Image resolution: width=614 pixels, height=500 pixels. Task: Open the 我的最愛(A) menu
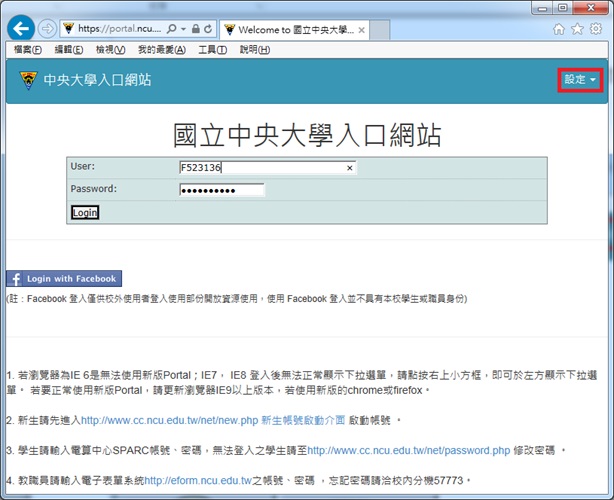coord(161,50)
